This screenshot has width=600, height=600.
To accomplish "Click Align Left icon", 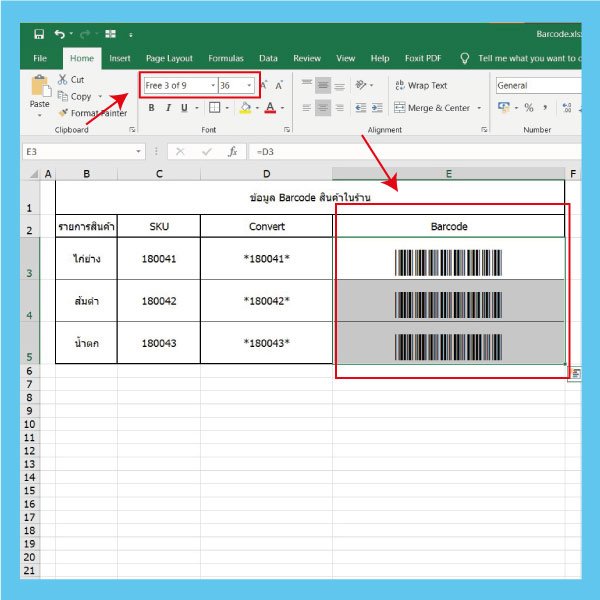I will (307, 108).
